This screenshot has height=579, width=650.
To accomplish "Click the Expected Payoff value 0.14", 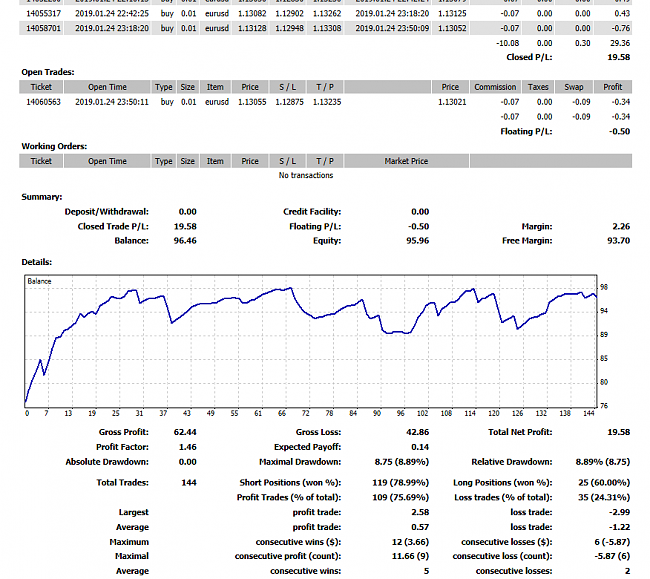I will [420, 447].
